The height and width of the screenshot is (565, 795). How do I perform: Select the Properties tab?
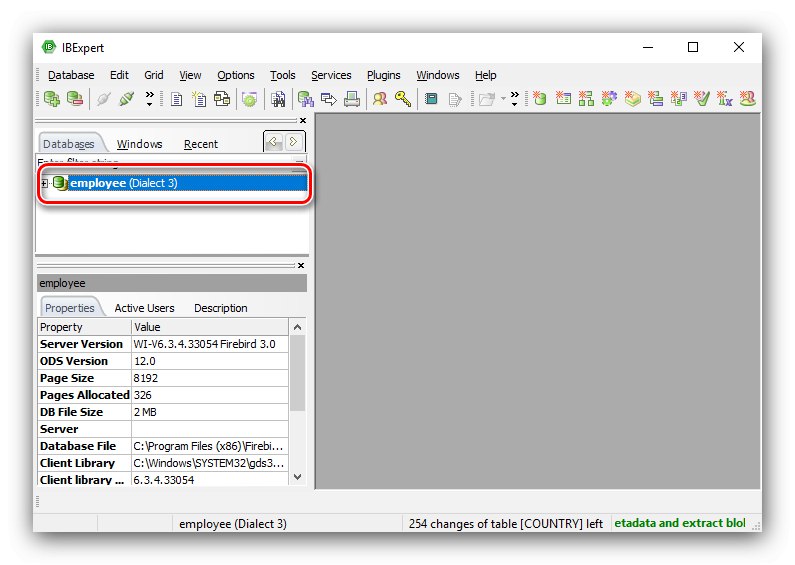tap(69, 308)
